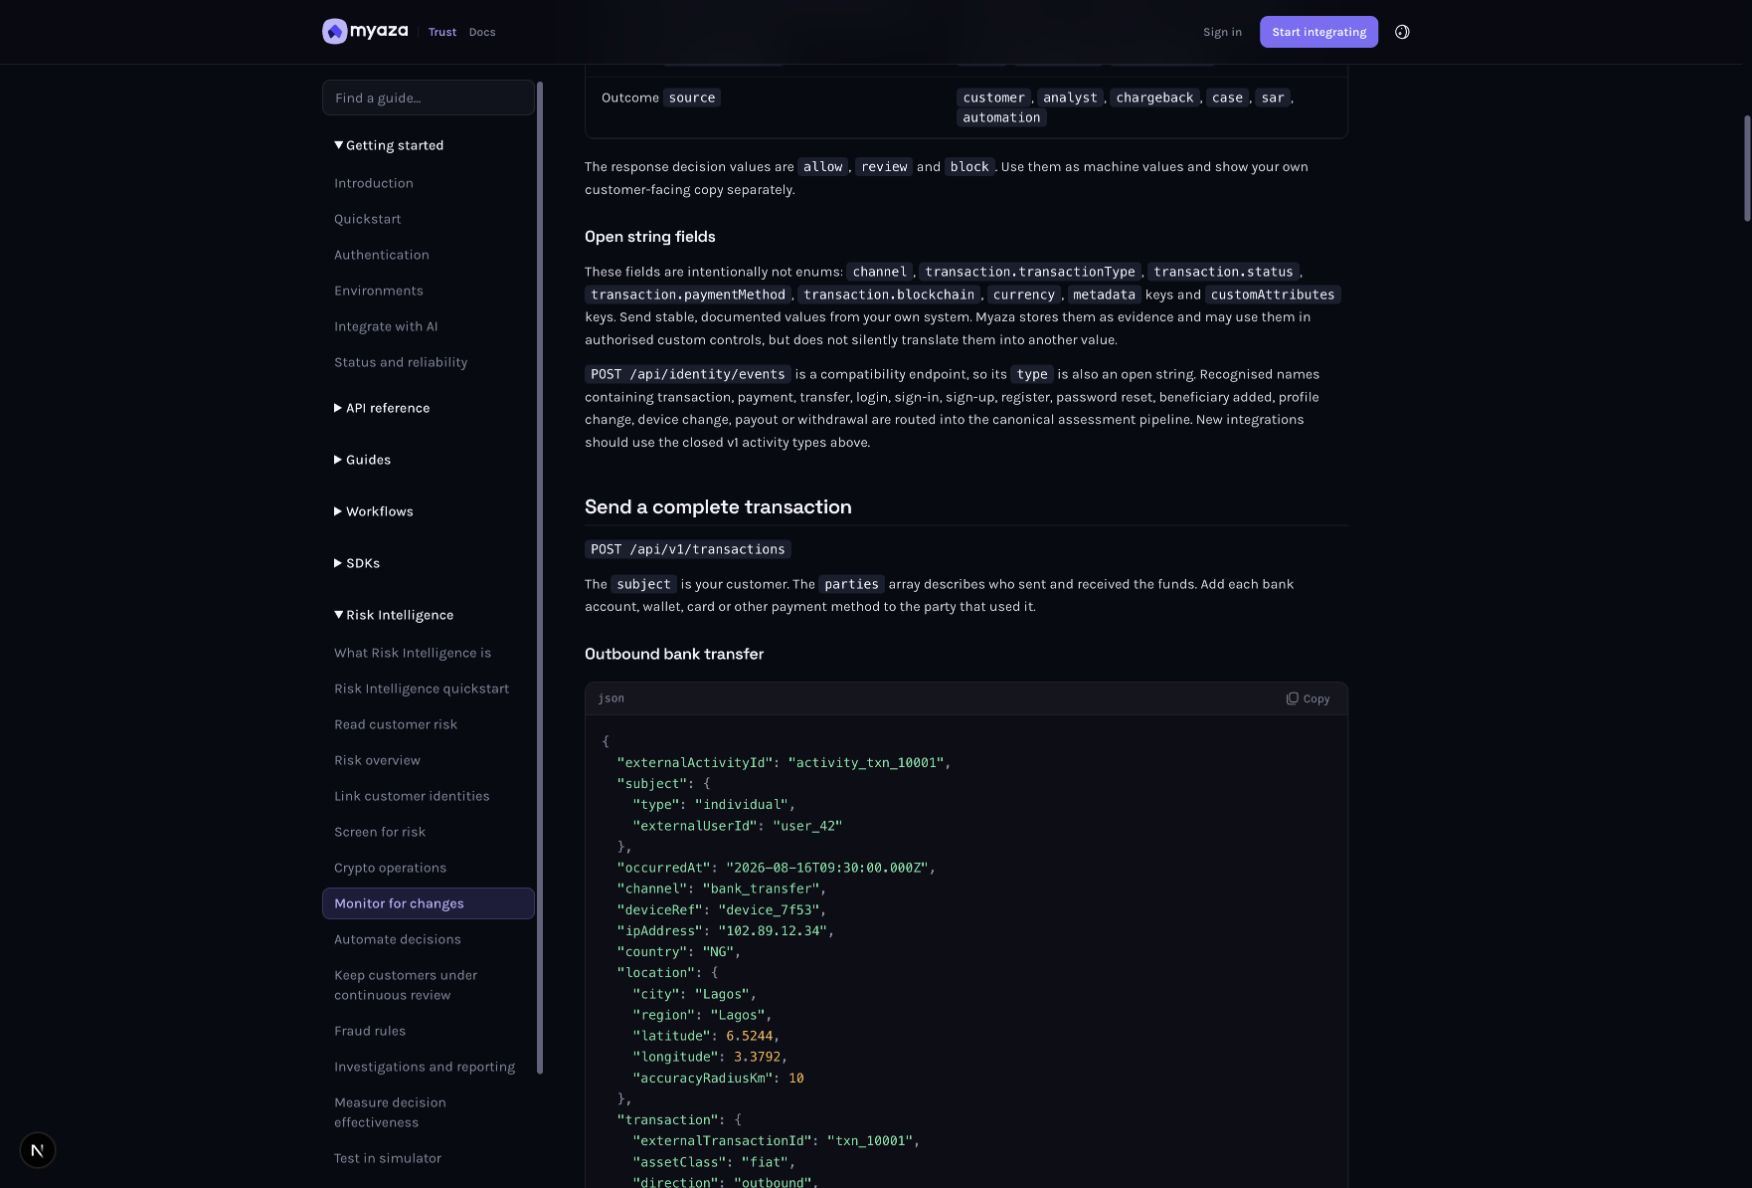Click the Myaza logo icon
Image resolution: width=1752 pixels, height=1188 pixels.
coord(334,32)
